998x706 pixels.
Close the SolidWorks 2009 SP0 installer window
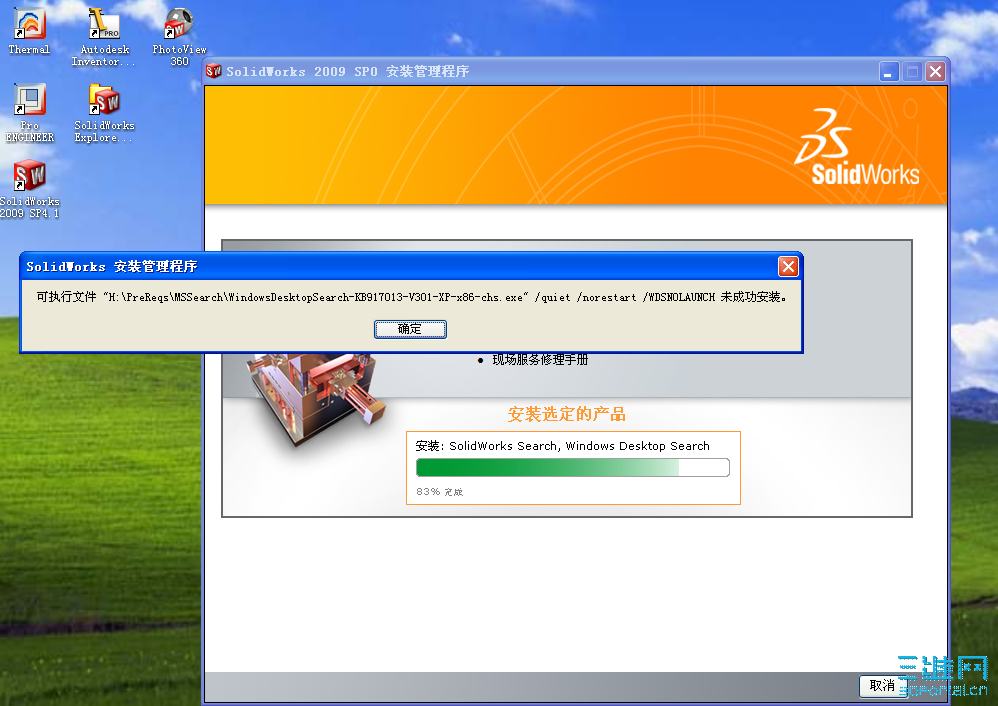click(x=935, y=71)
